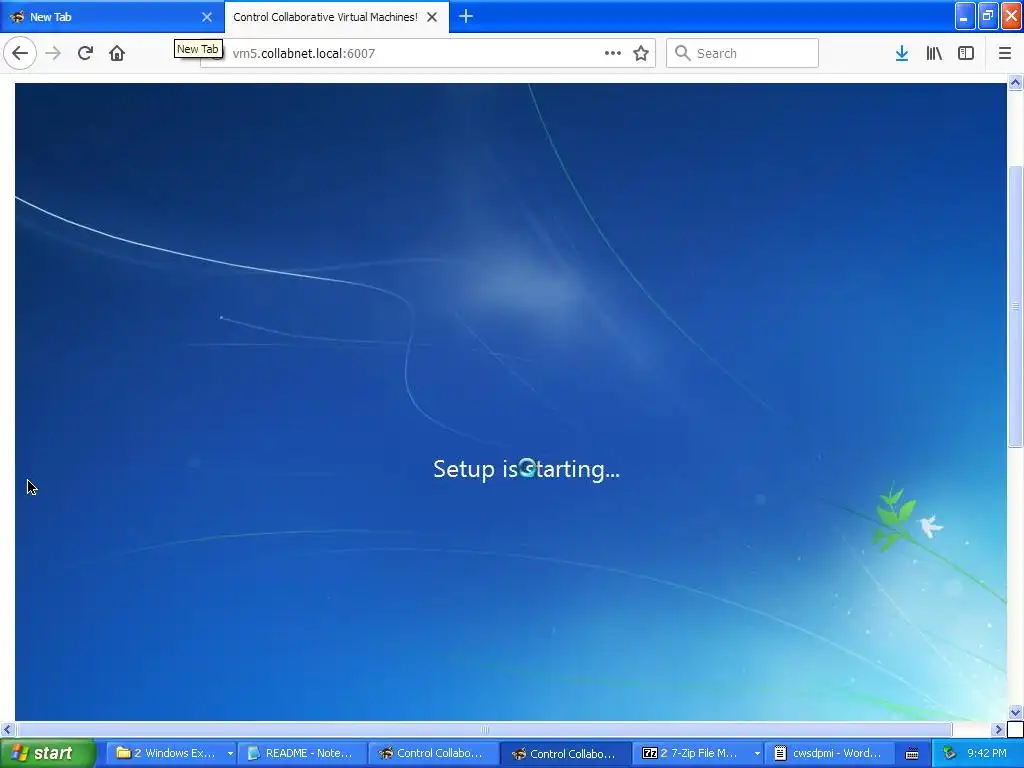Open the Firefox hamburger menu

point(1005,53)
